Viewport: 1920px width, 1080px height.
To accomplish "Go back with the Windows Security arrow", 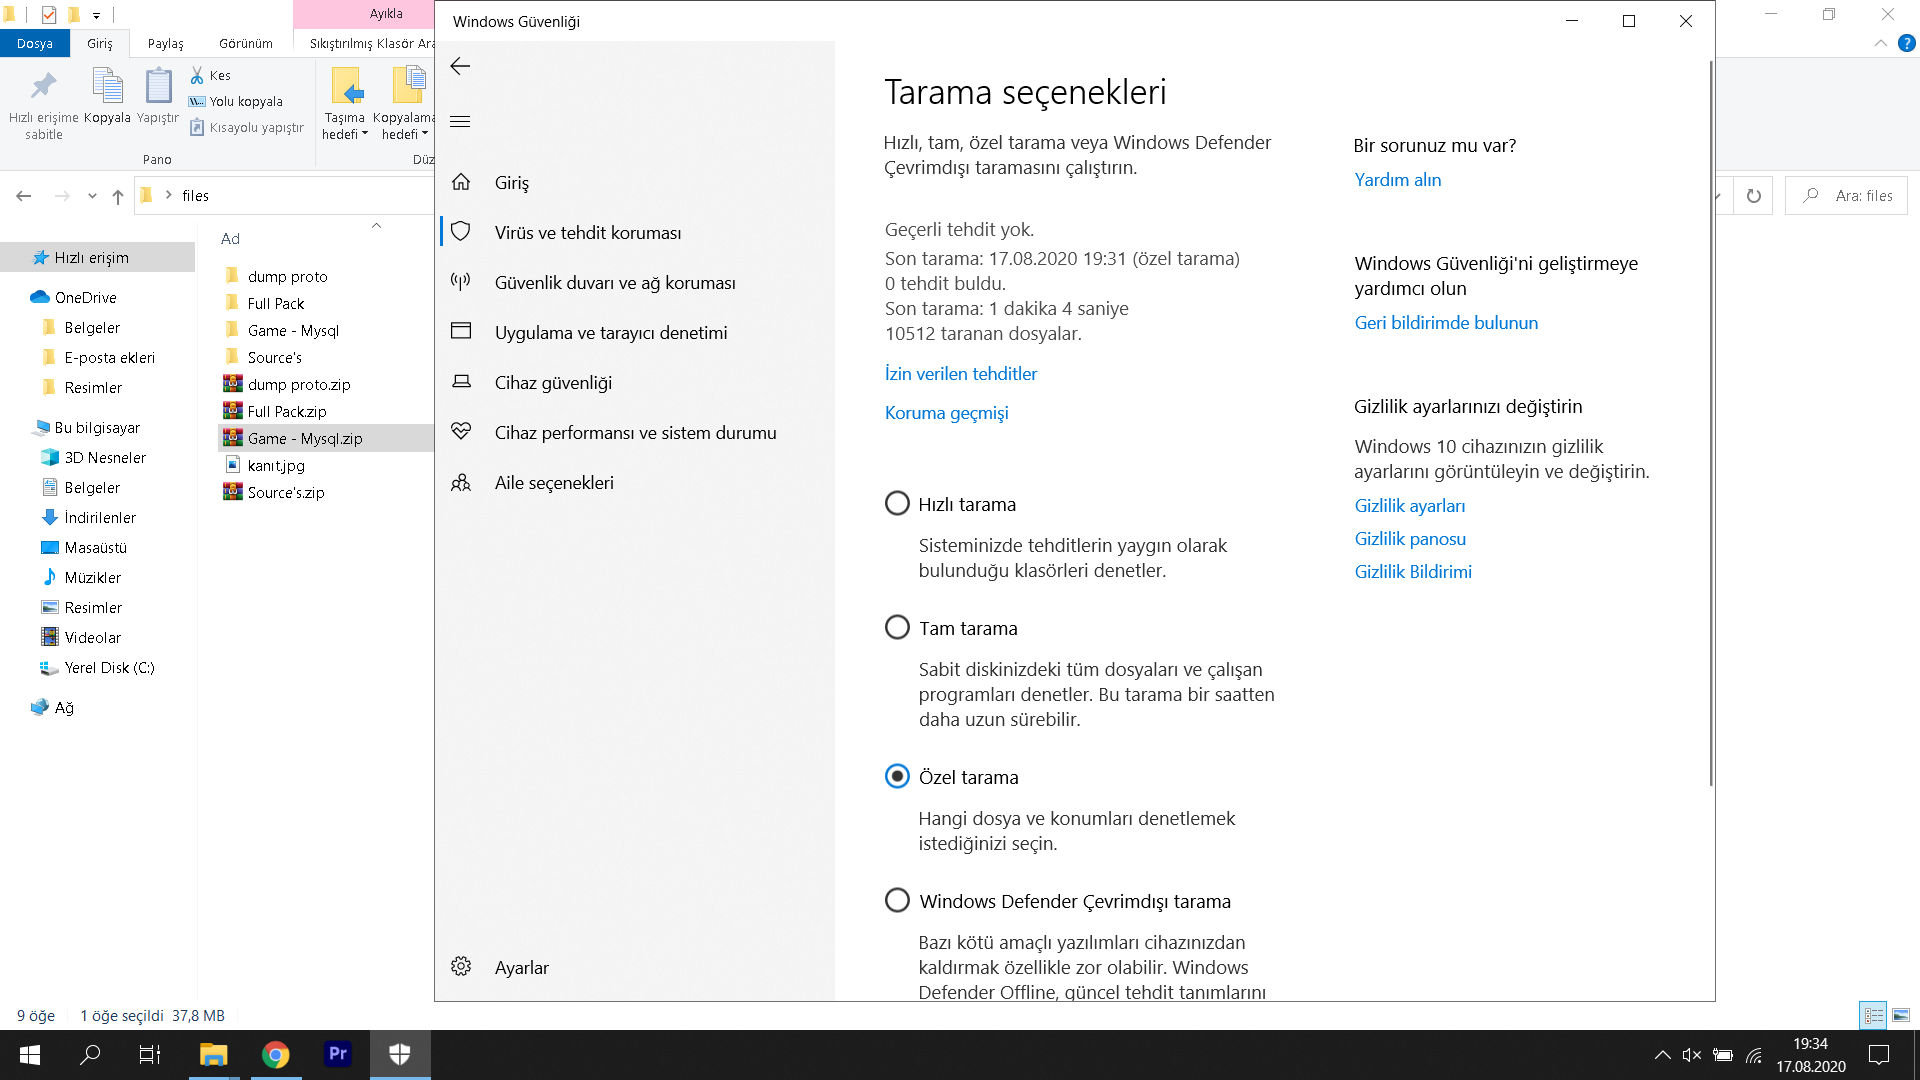I will click(x=460, y=66).
